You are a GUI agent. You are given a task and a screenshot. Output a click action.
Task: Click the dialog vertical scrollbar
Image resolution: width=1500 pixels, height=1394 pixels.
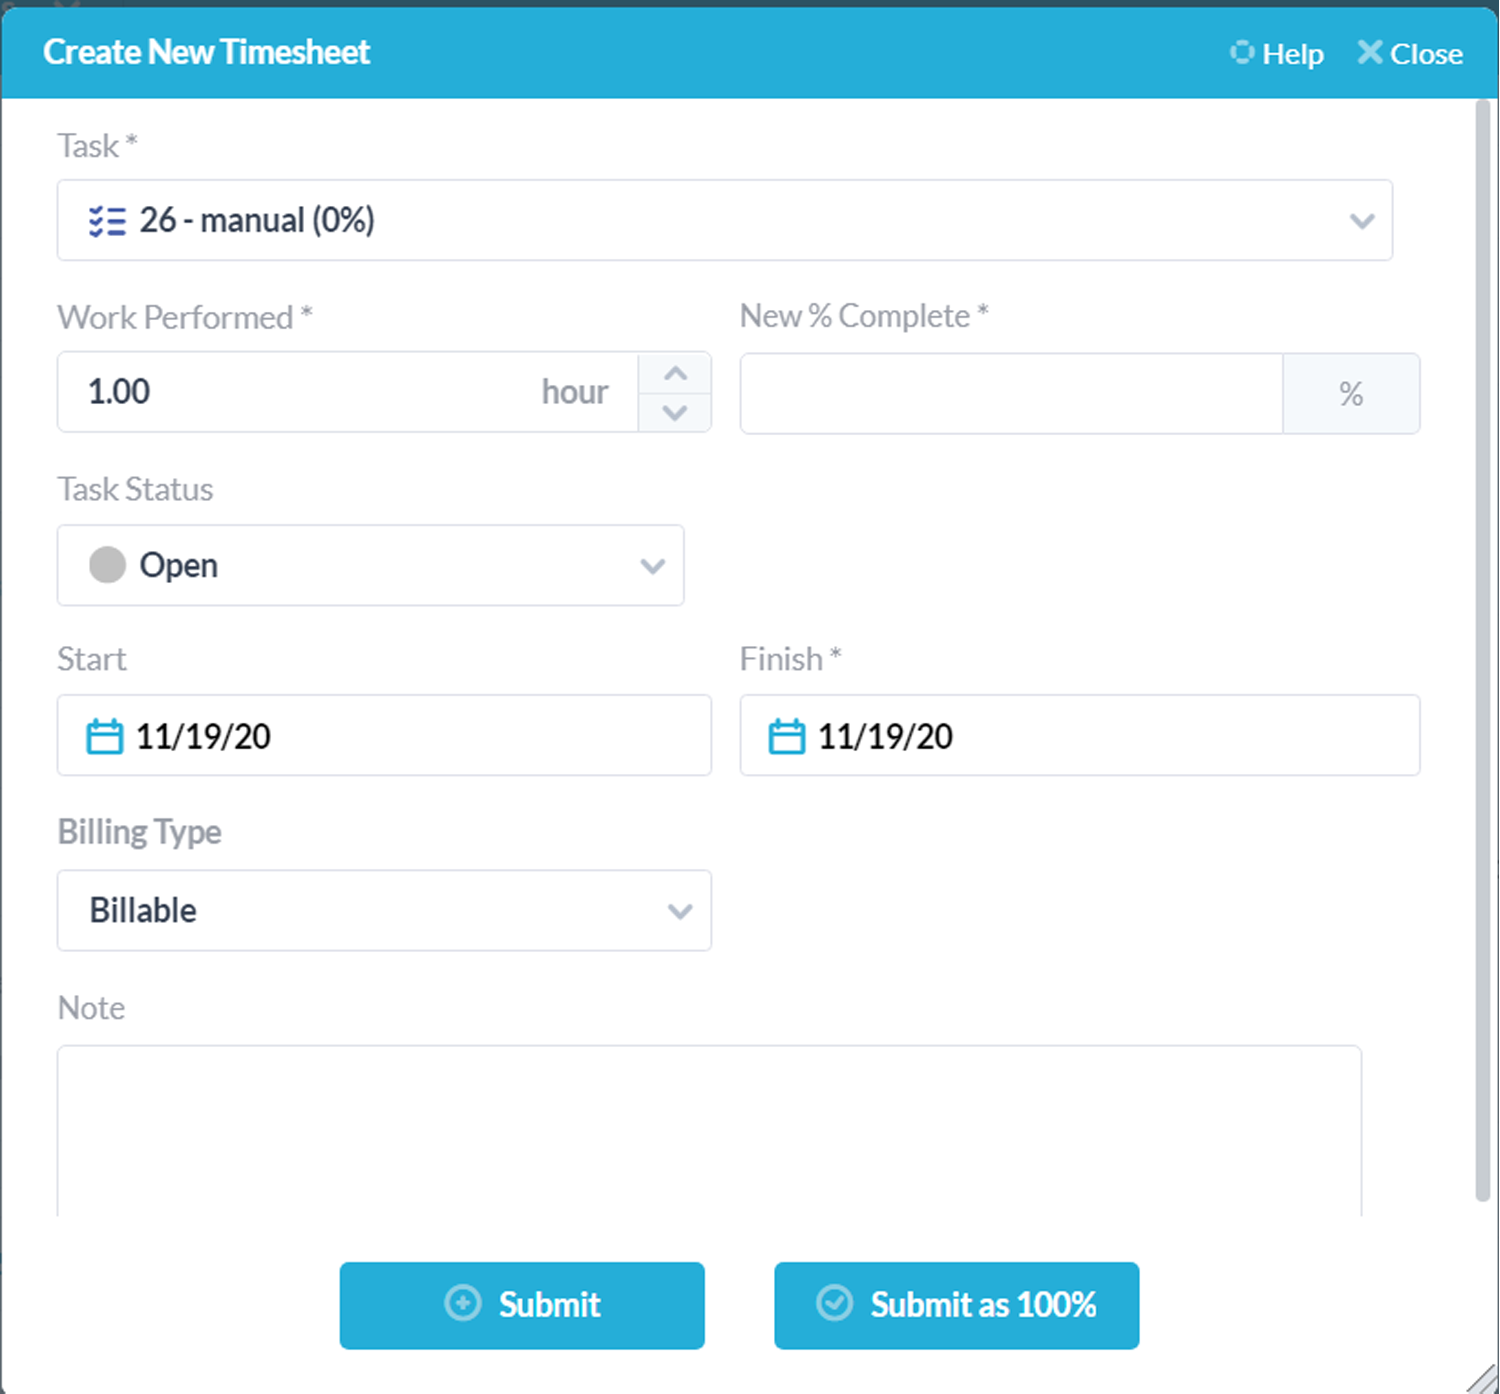coord(1483,650)
